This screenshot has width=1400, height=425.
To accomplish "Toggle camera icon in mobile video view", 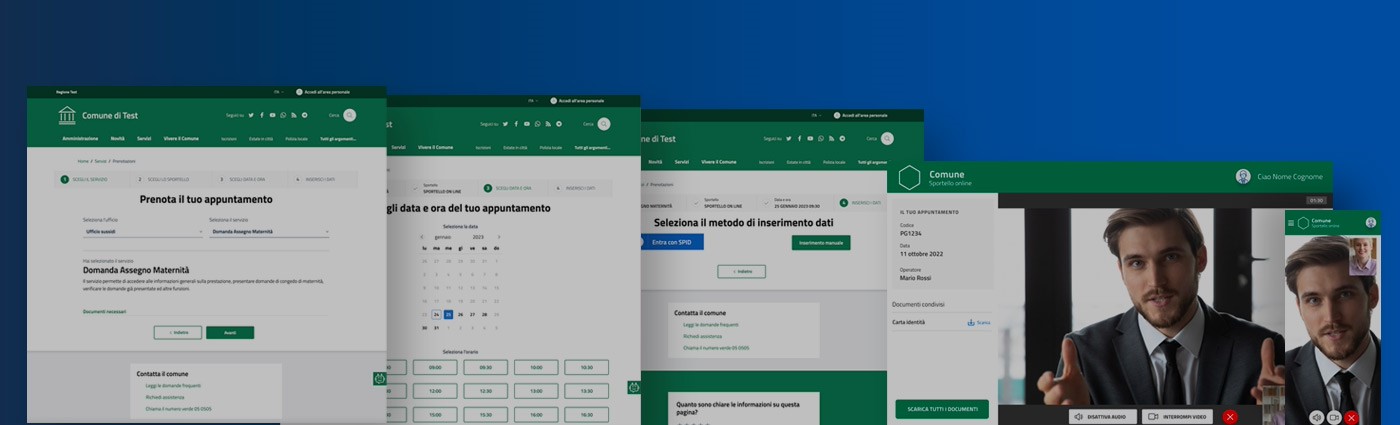I will [x=1334, y=417].
